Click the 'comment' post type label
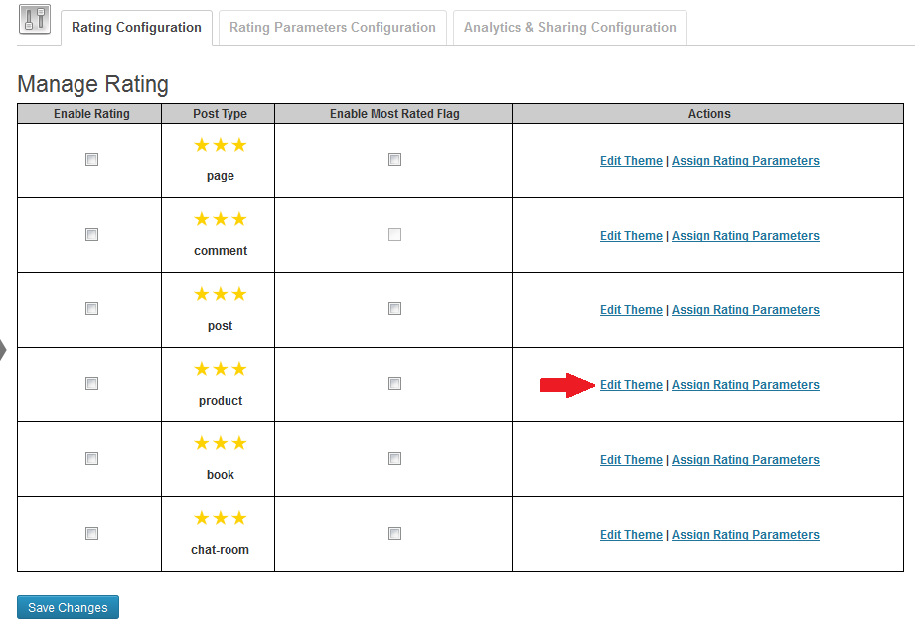Screen dimensions: 915x621 pyautogui.click(x=221, y=251)
